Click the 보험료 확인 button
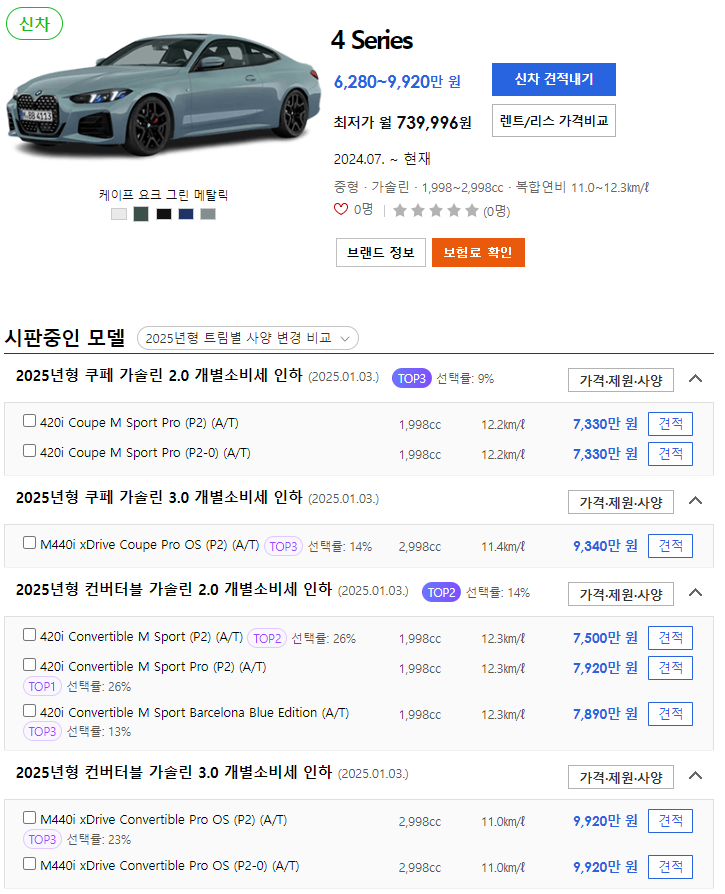 click(478, 252)
